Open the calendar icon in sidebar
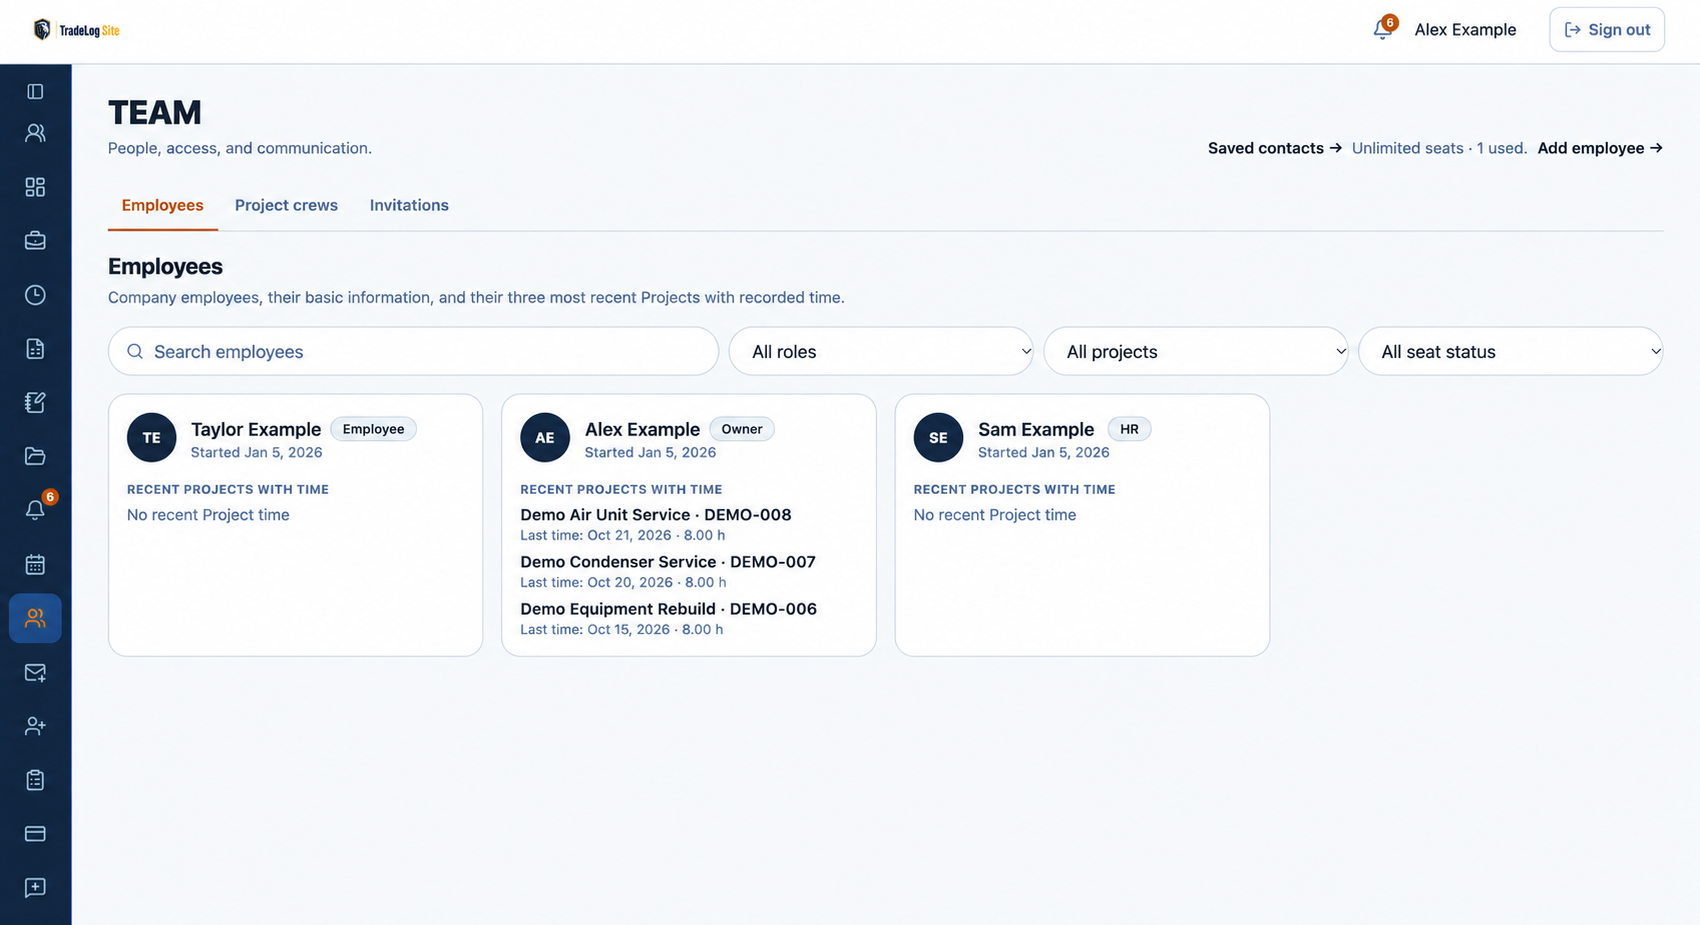 [35, 564]
